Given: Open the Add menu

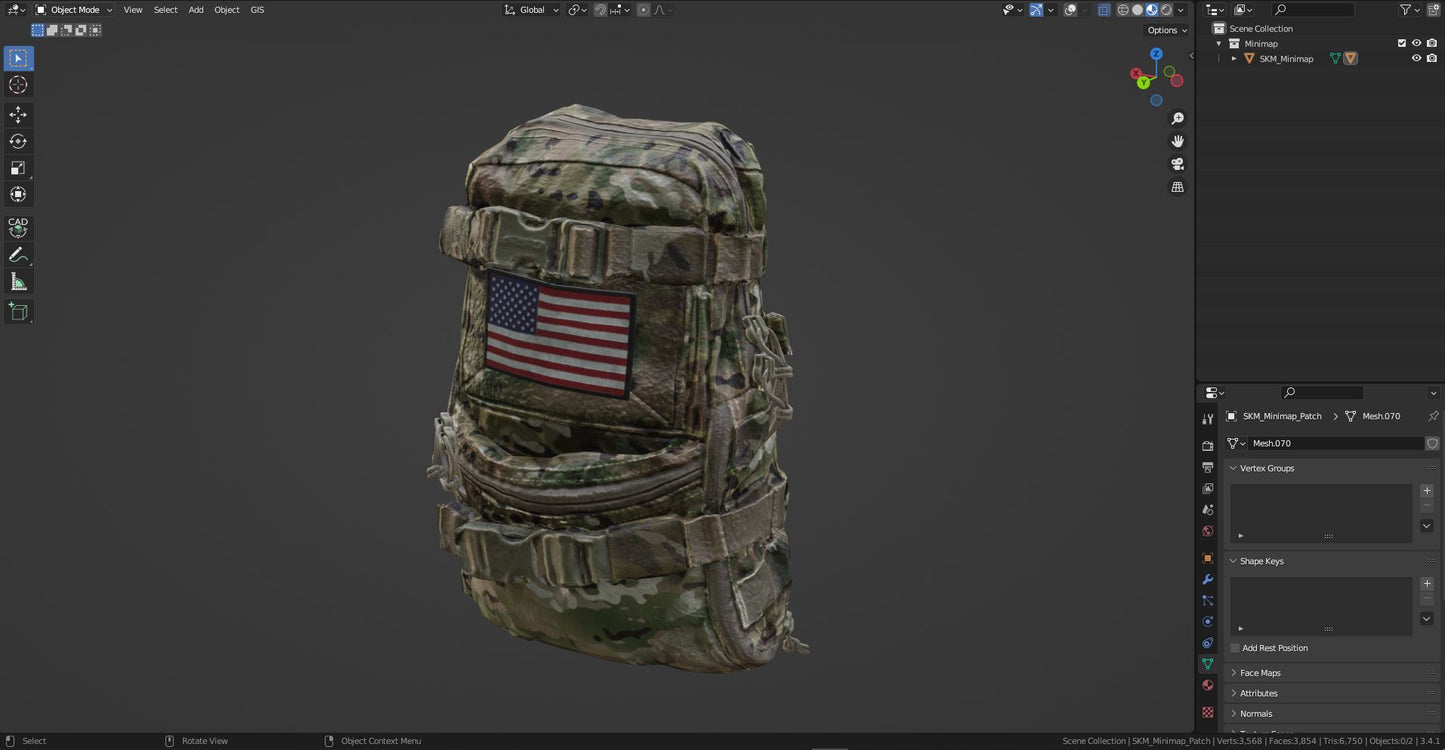Looking at the screenshot, I should click(x=196, y=10).
